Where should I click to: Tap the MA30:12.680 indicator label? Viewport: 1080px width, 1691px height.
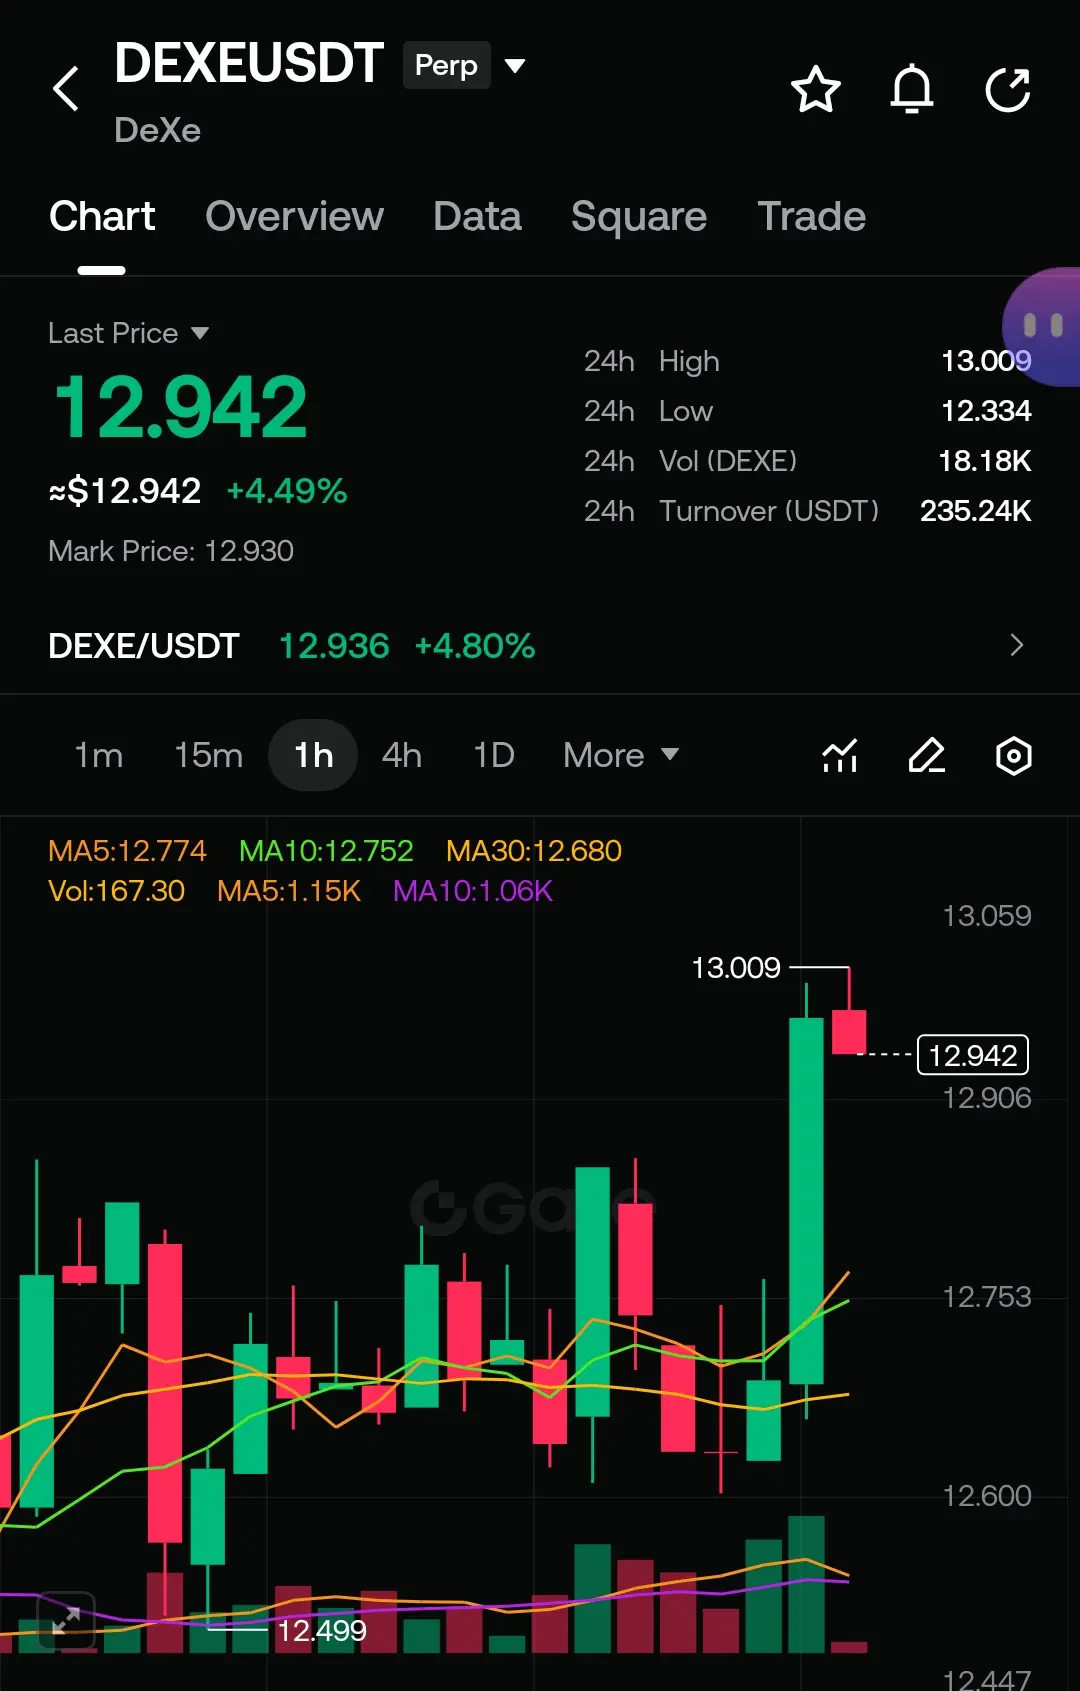point(534,850)
